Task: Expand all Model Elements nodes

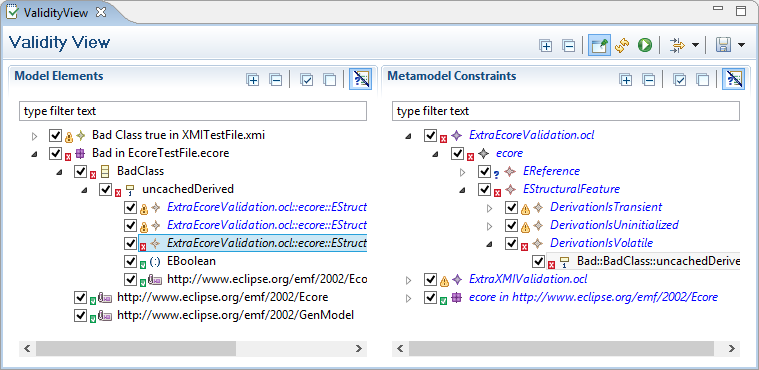Action: [253, 79]
